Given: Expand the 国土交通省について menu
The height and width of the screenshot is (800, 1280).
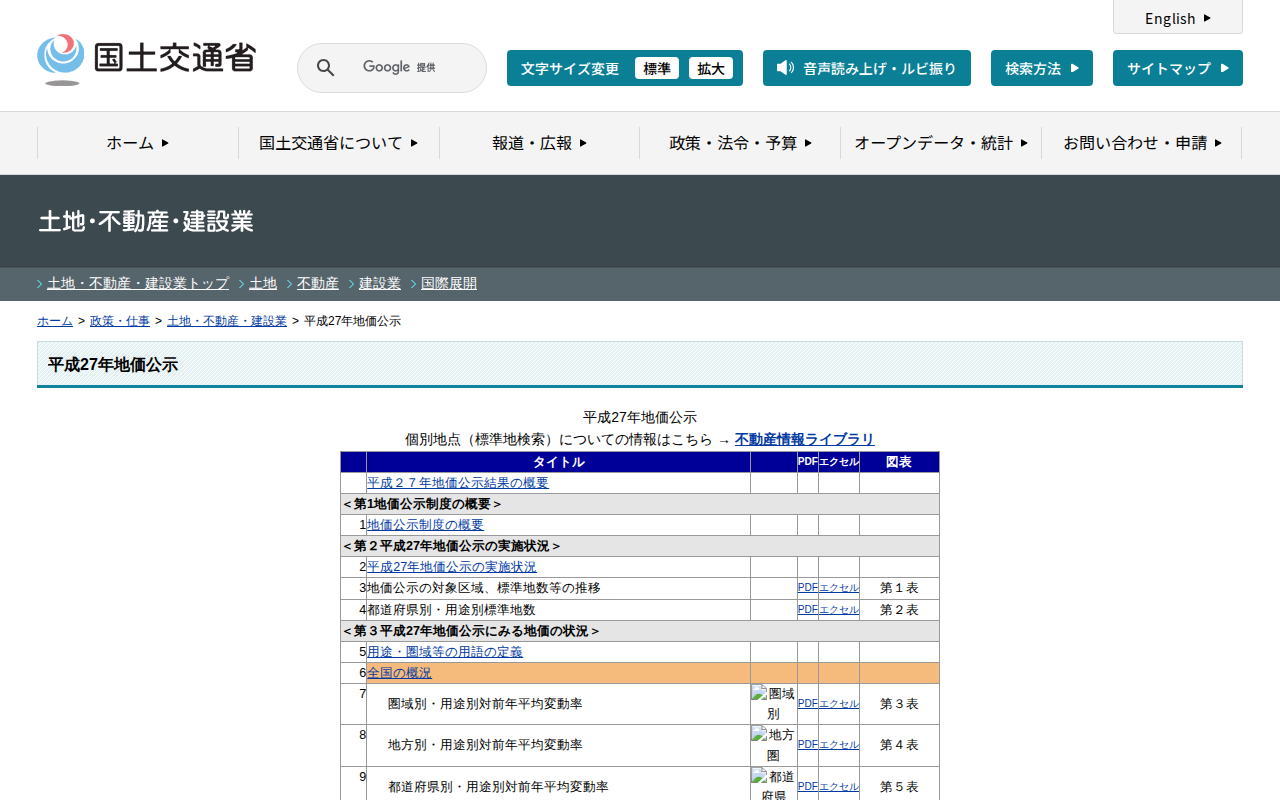Looking at the screenshot, I should pos(338,143).
